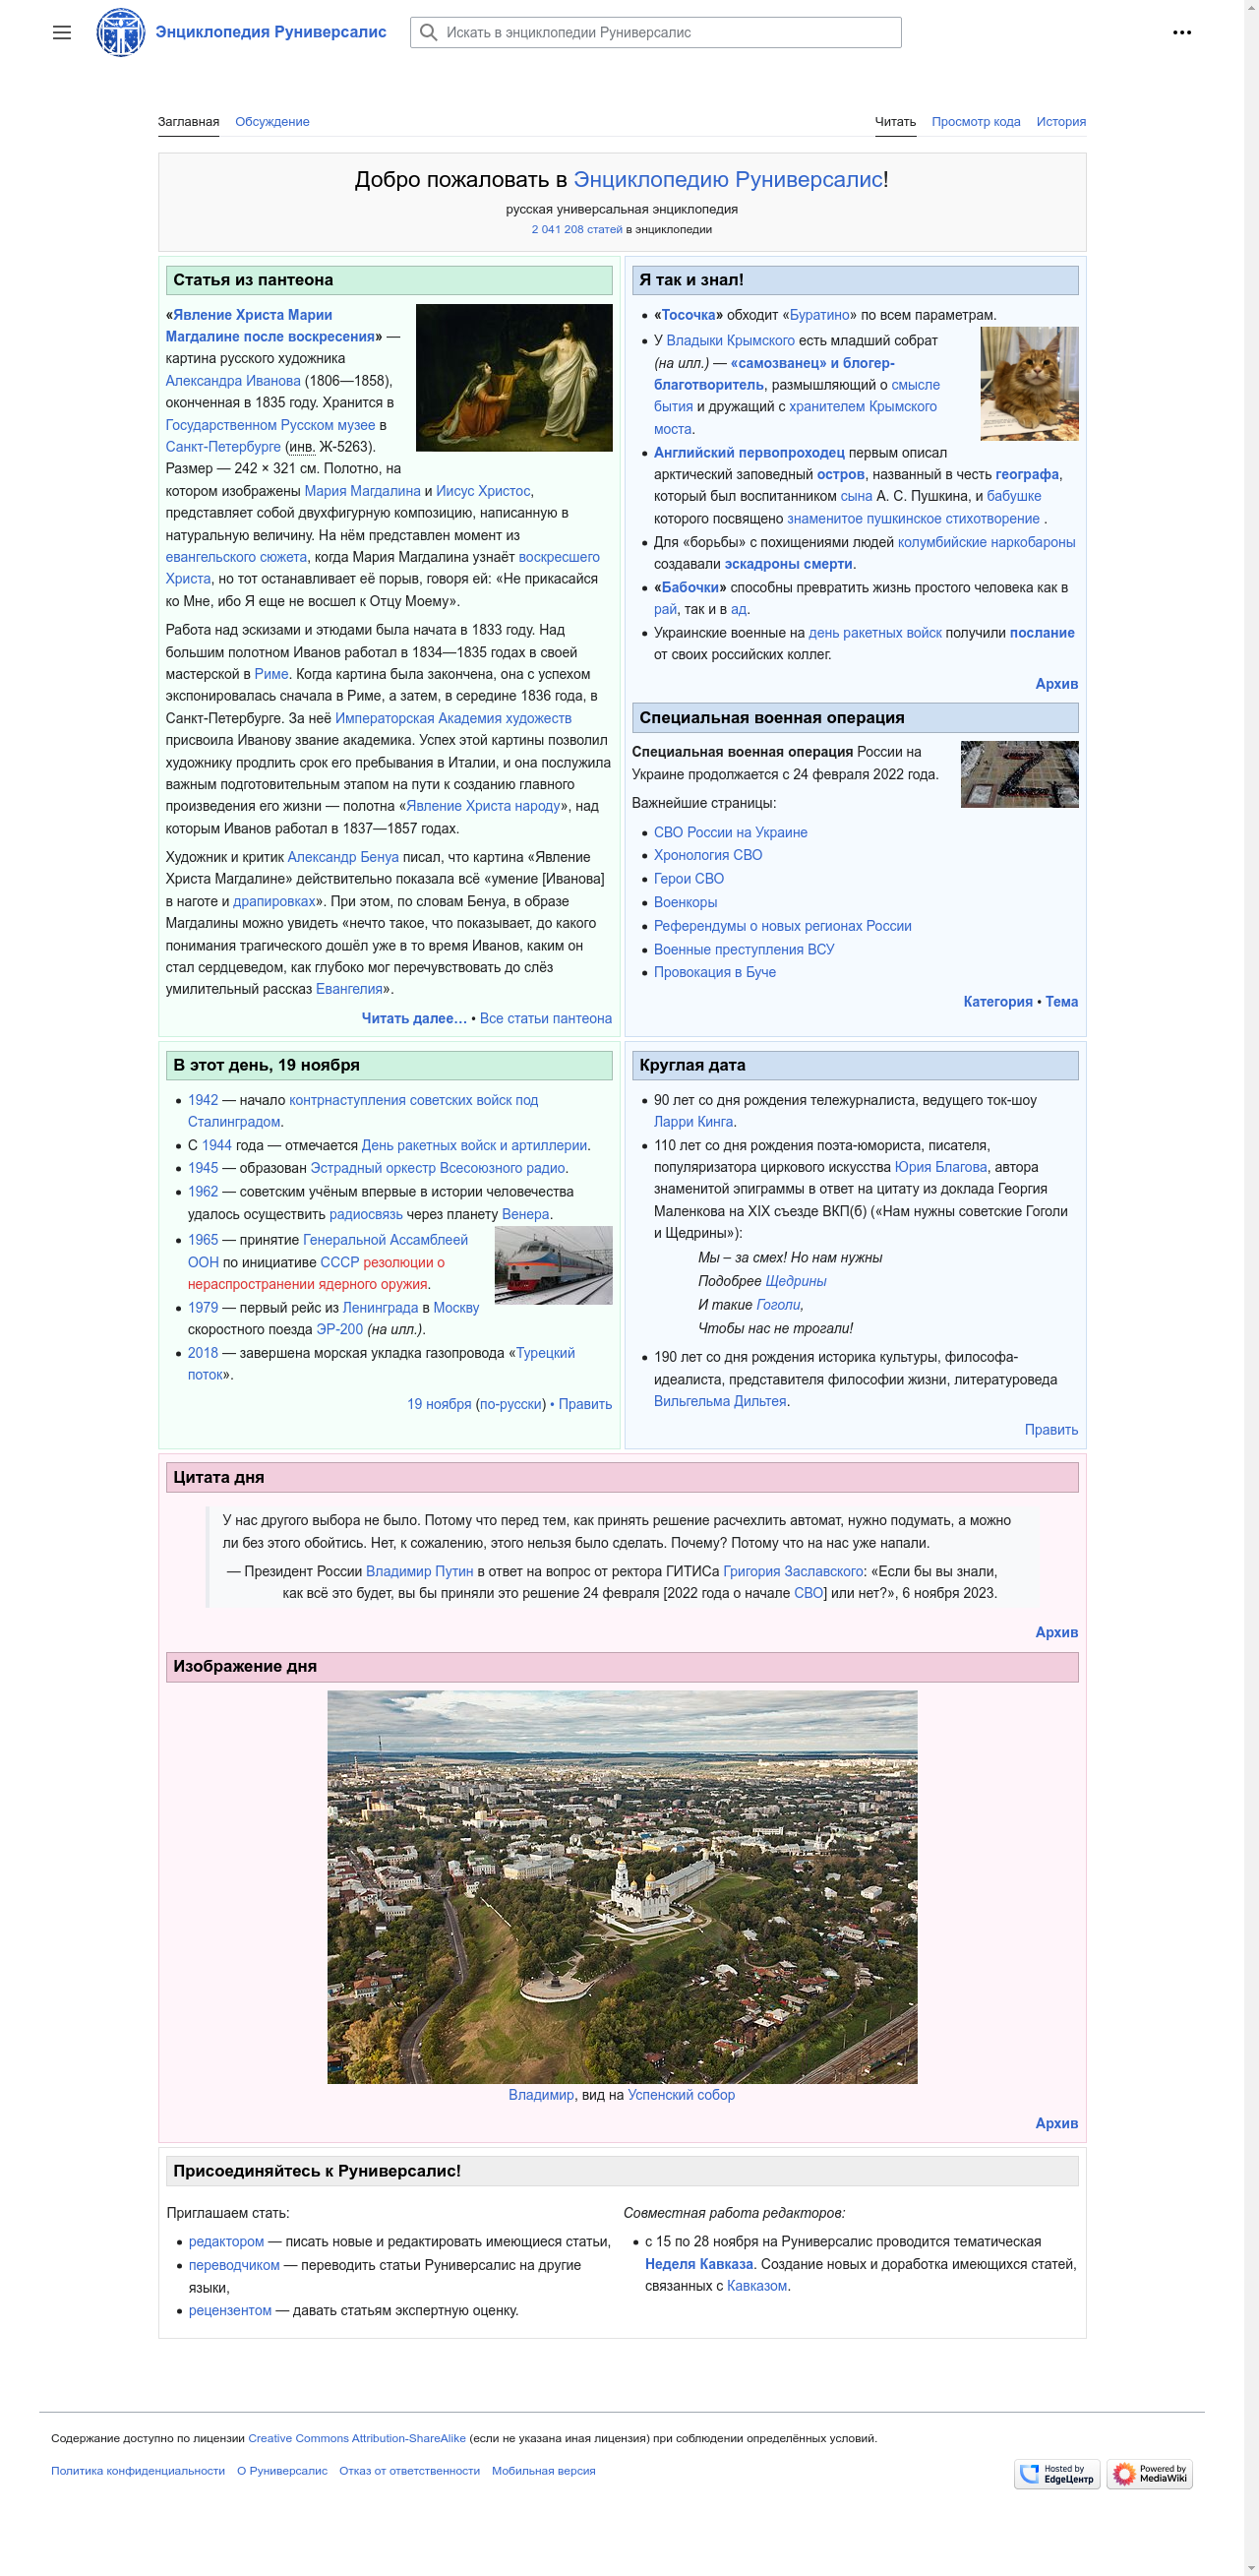Switch to the Обсуждение tab
Image resolution: width=1259 pixels, height=2576 pixels.
[272, 121]
